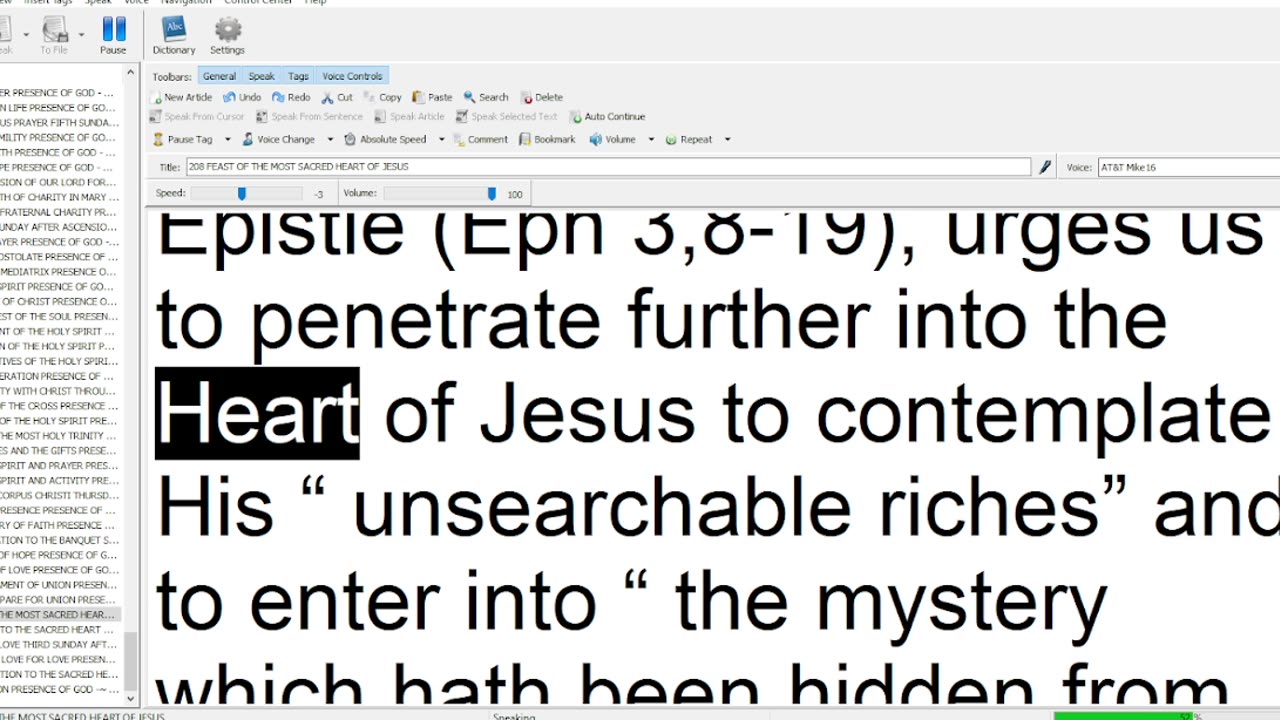The height and width of the screenshot is (720, 1280).
Task: Insert a Volume tag
Action: pyautogui.click(x=612, y=140)
